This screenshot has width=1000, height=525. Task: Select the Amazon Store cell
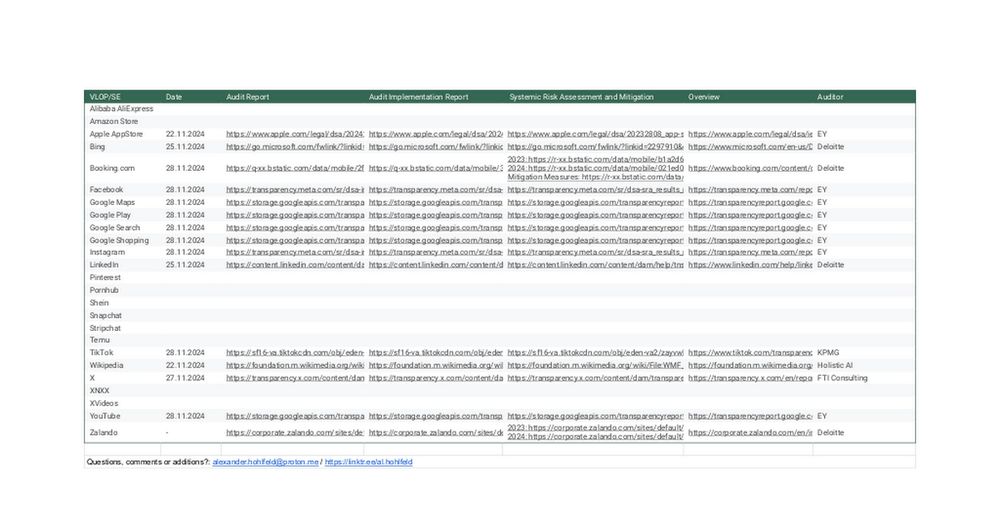pos(114,121)
